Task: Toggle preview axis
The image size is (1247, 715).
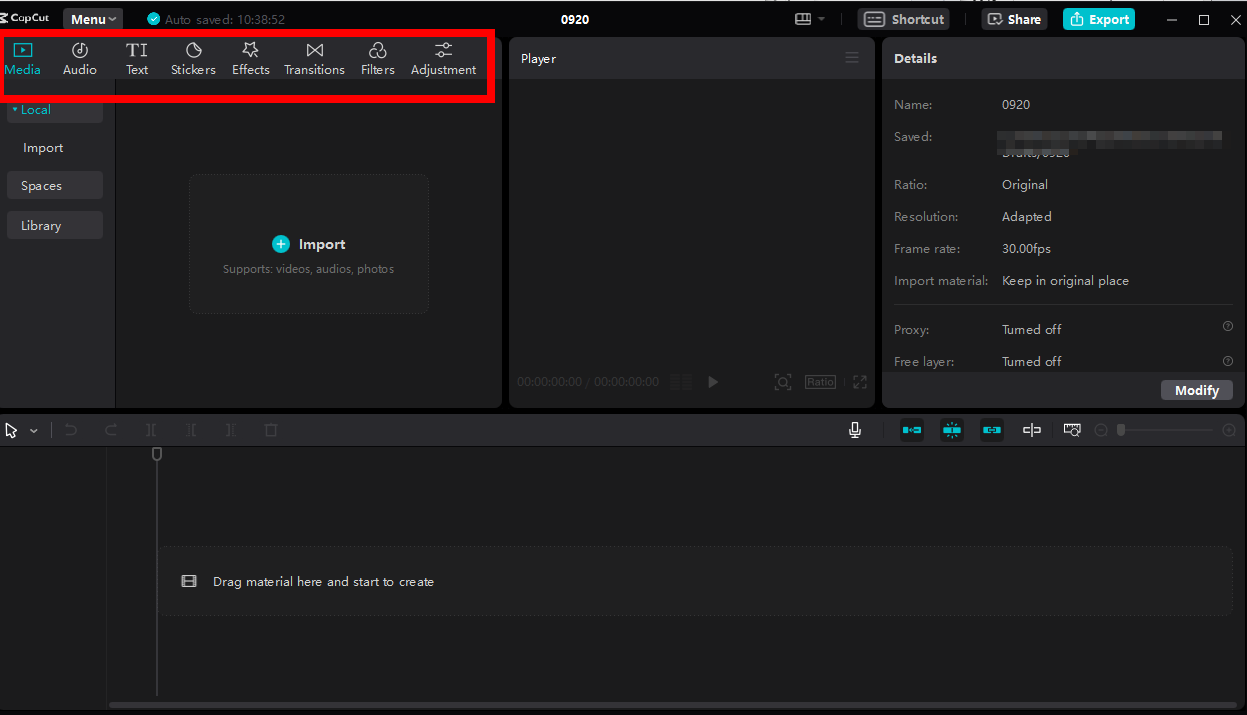Action: 1032,430
